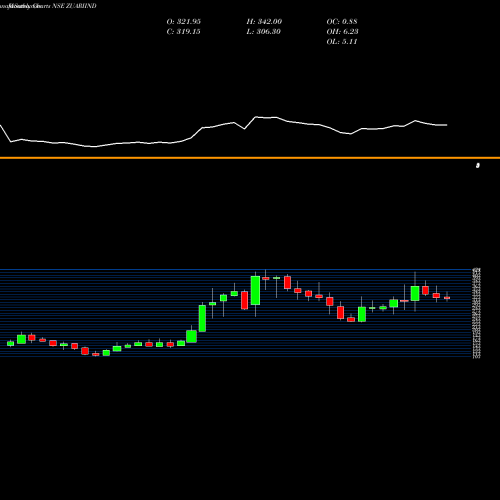Click the lowest small red candle at chart bottom
This screenshot has width=500, height=500.
(96, 354)
